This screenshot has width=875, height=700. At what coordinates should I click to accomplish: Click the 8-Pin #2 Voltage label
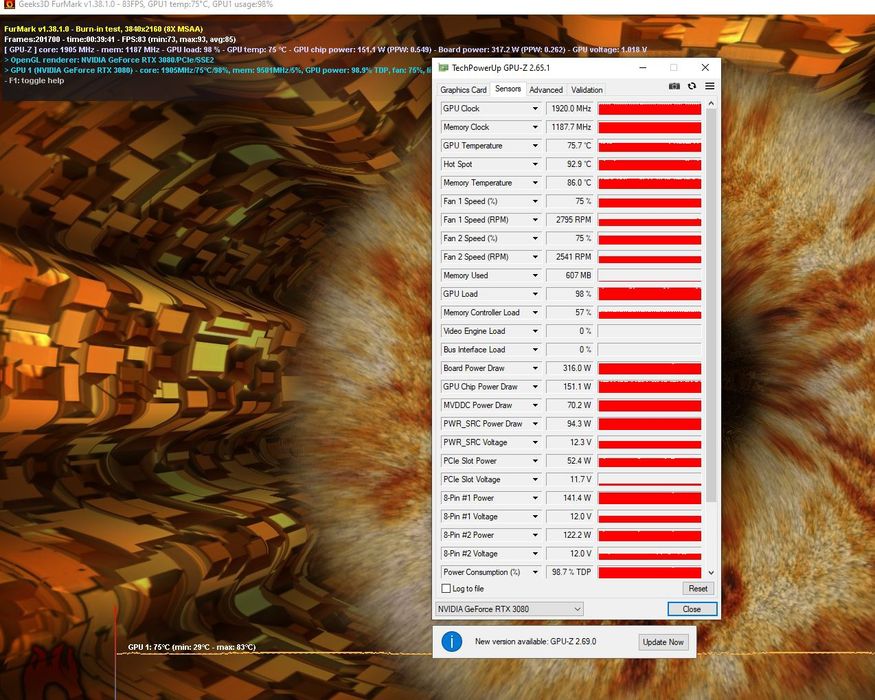click(x=470, y=554)
